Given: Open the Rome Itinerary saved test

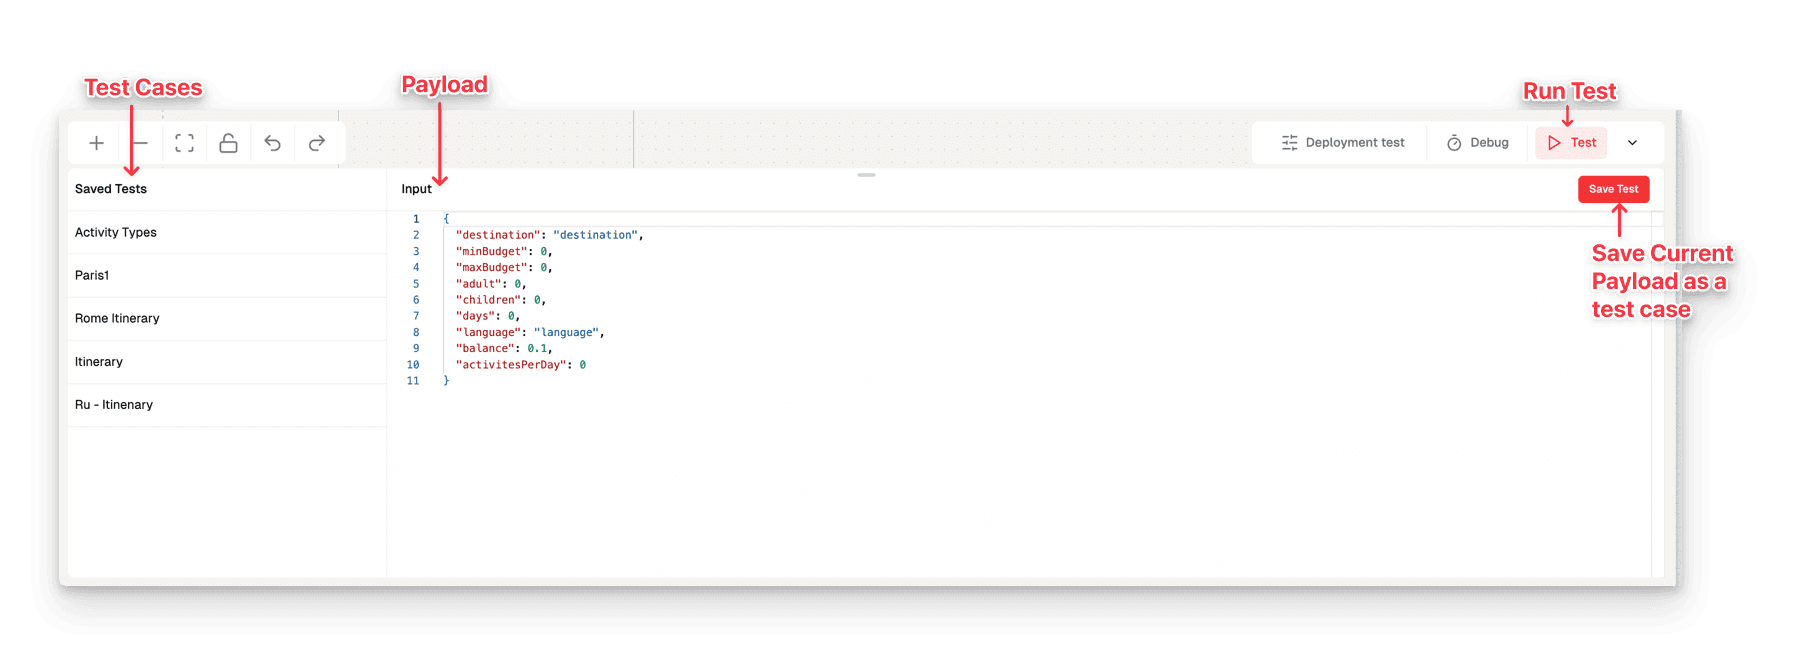Looking at the screenshot, I should point(227,318).
